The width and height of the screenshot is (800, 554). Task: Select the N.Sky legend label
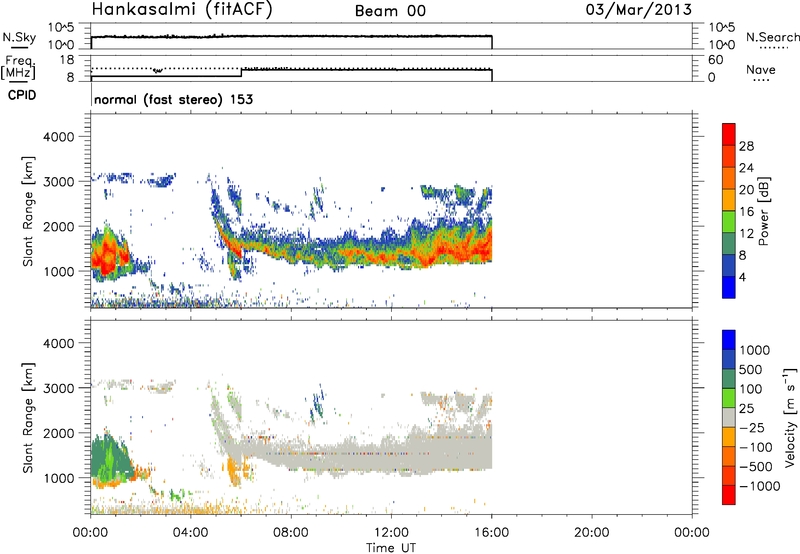tap(19, 37)
